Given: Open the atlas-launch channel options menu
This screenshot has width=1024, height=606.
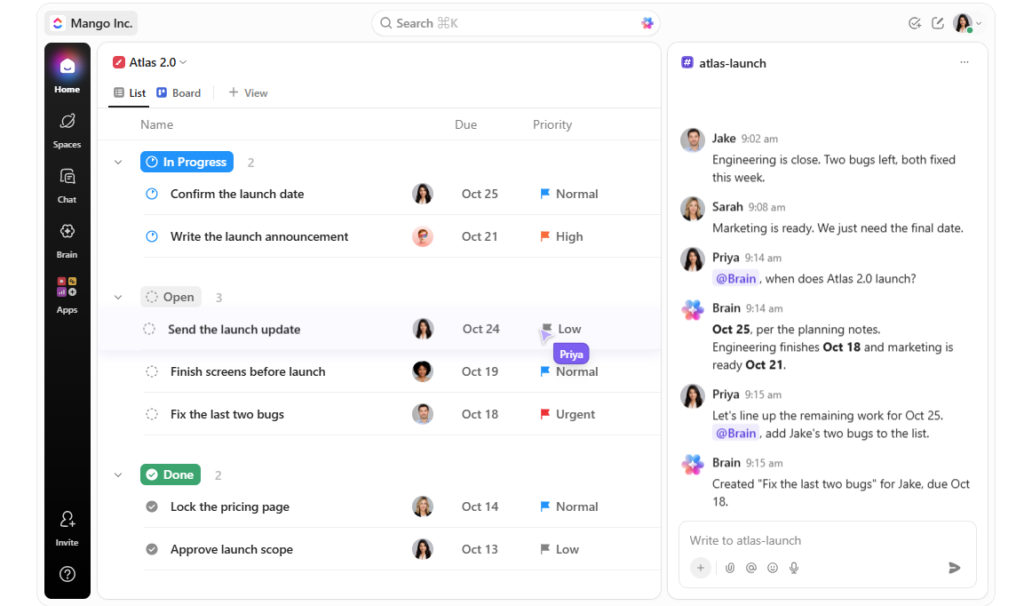Looking at the screenshot, I should coord(964,62).
